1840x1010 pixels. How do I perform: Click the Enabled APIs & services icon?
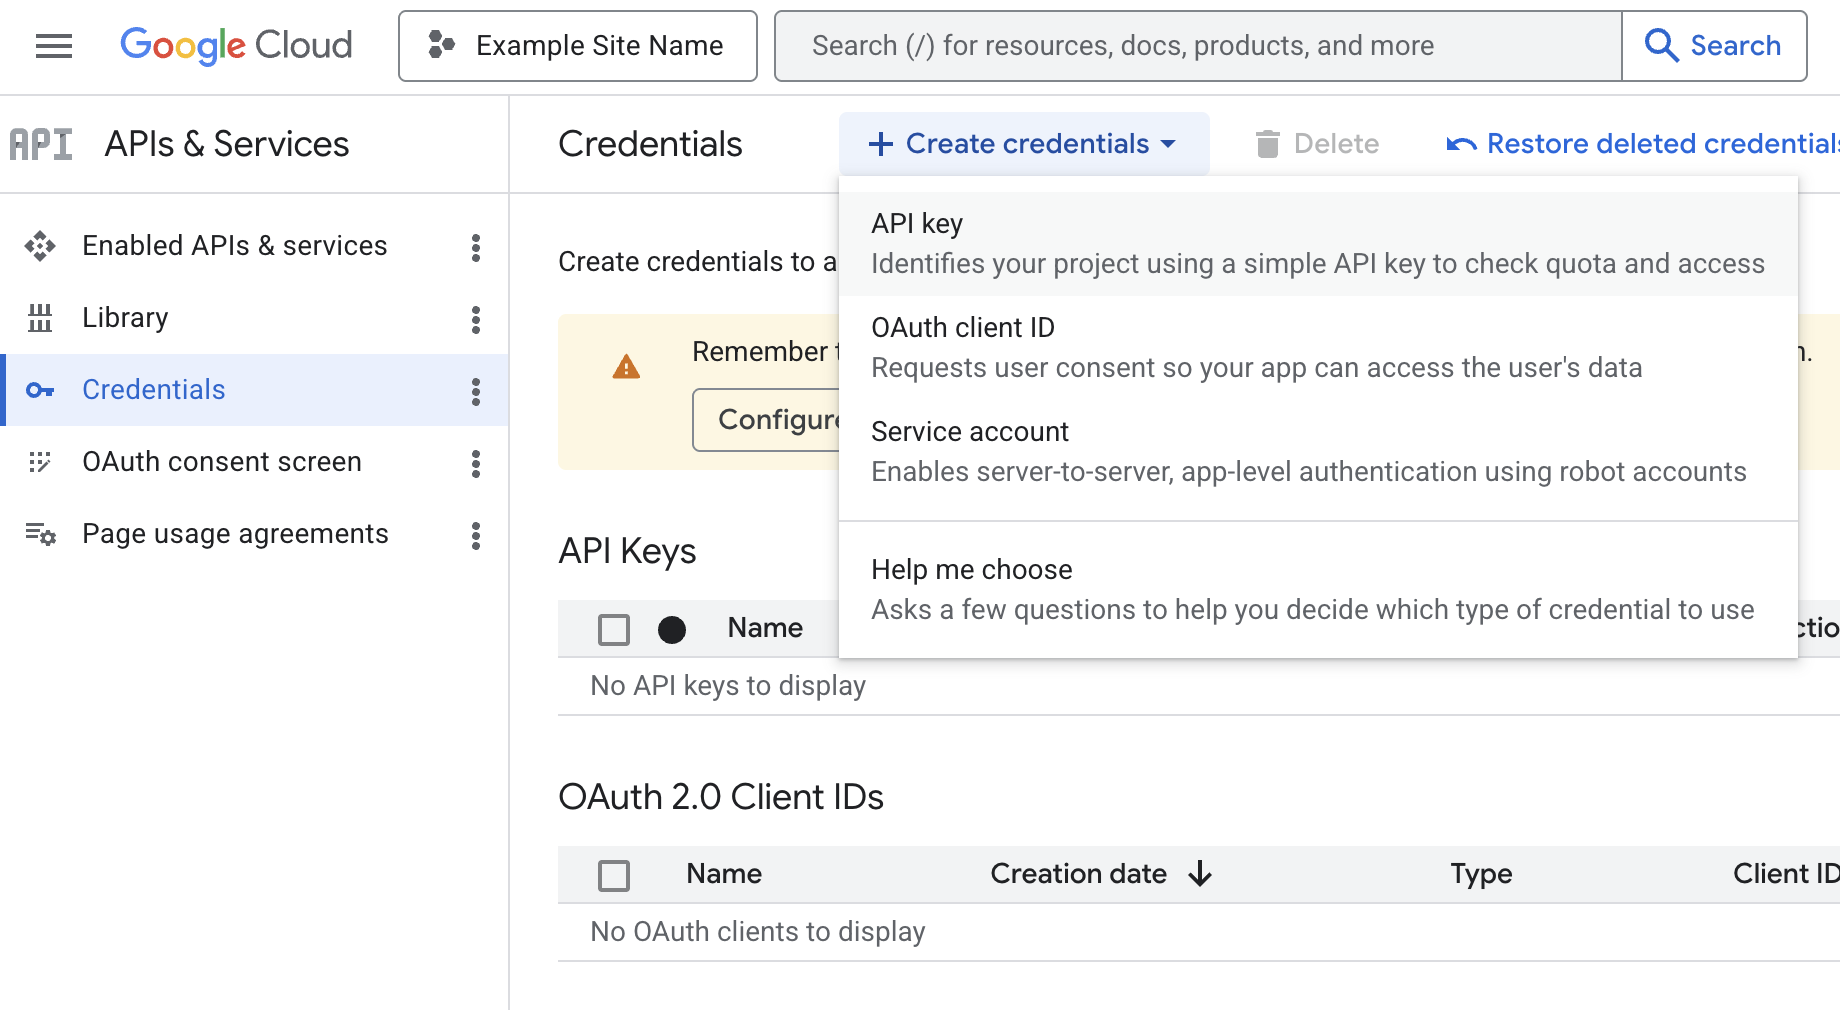point(40,246)
